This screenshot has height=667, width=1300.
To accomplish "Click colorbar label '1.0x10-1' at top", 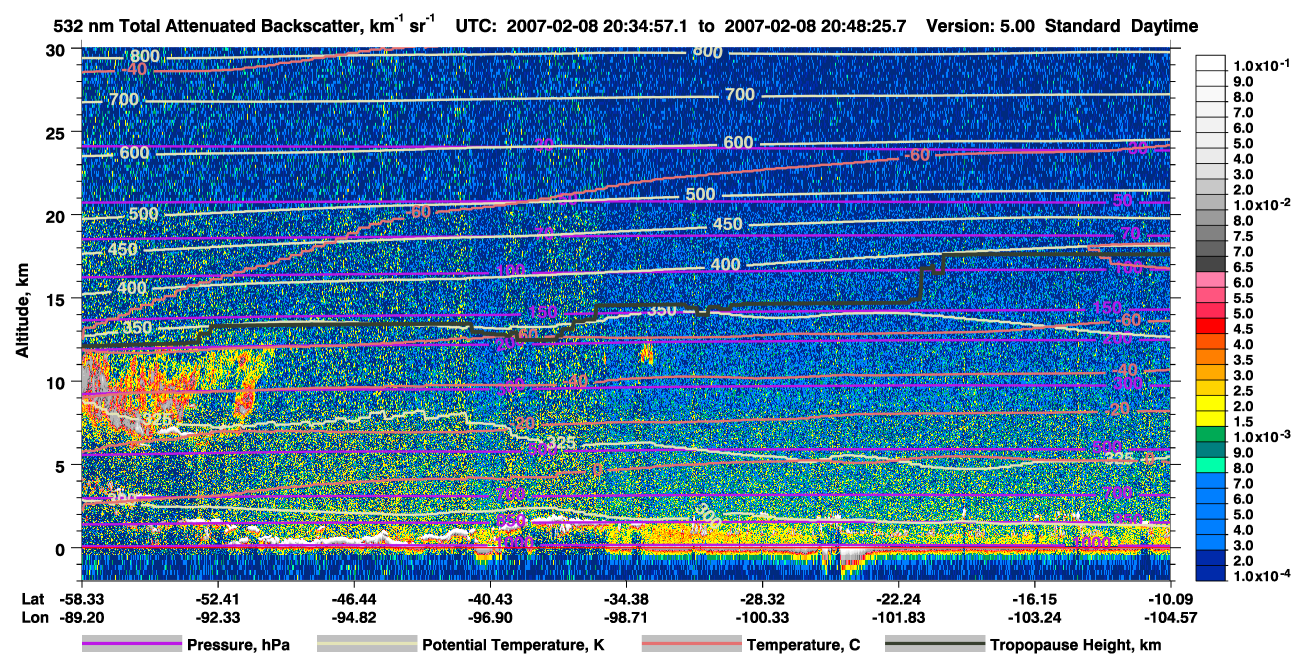I will click(x=1260, y=65).
